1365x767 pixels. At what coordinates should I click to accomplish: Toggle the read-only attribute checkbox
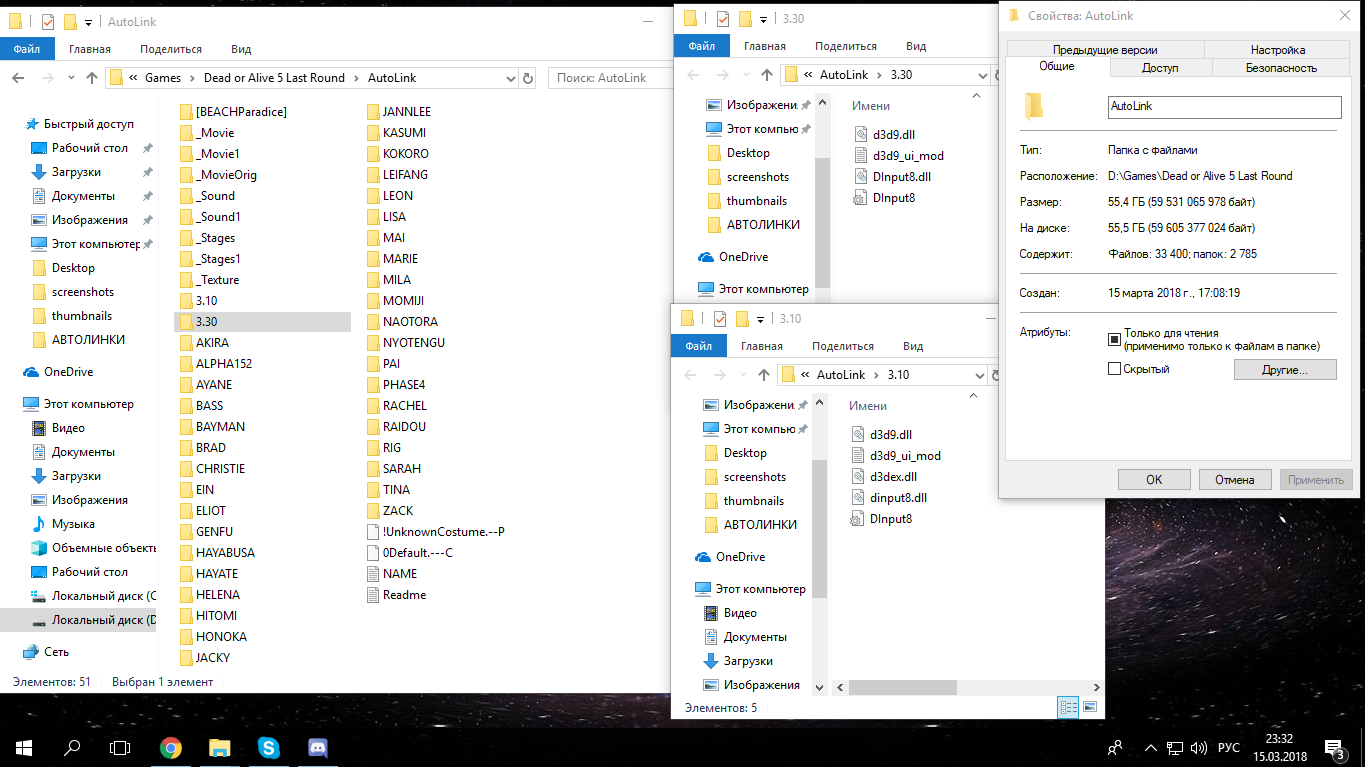pos(1114,339)
